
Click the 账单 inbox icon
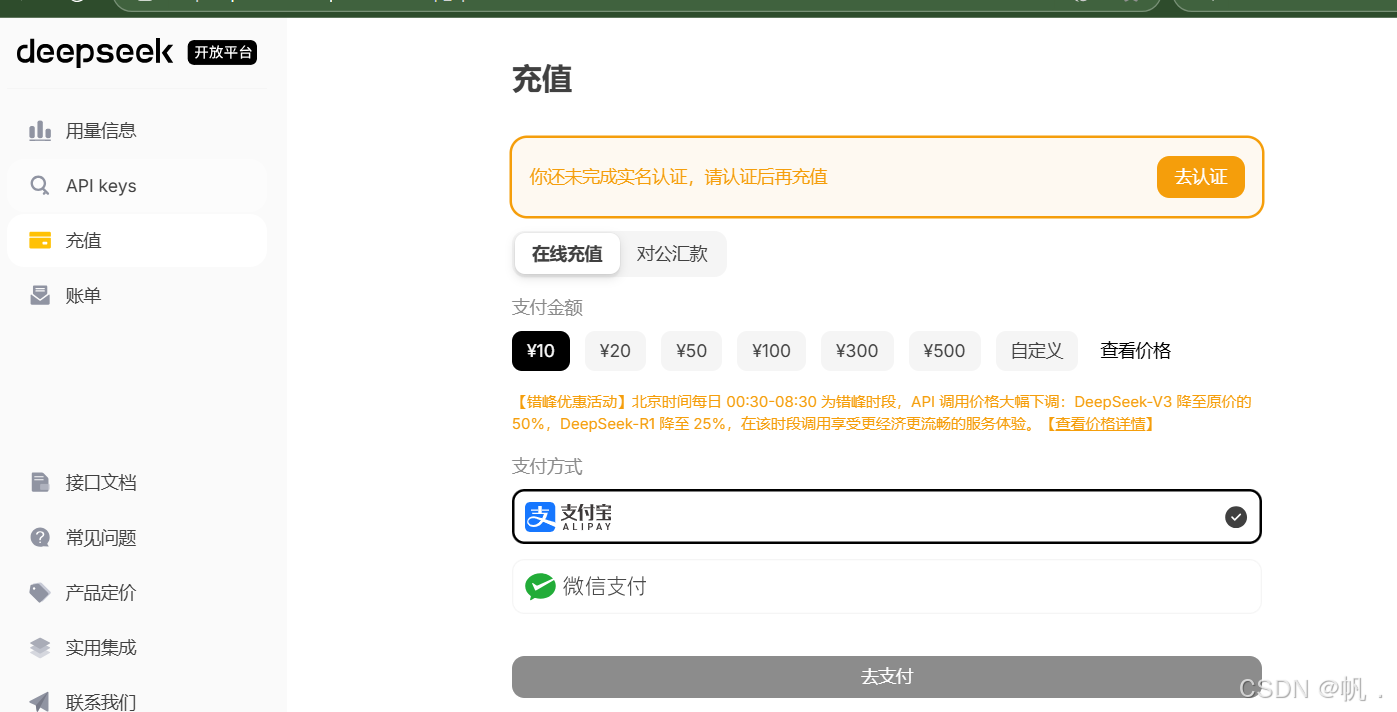40,295
